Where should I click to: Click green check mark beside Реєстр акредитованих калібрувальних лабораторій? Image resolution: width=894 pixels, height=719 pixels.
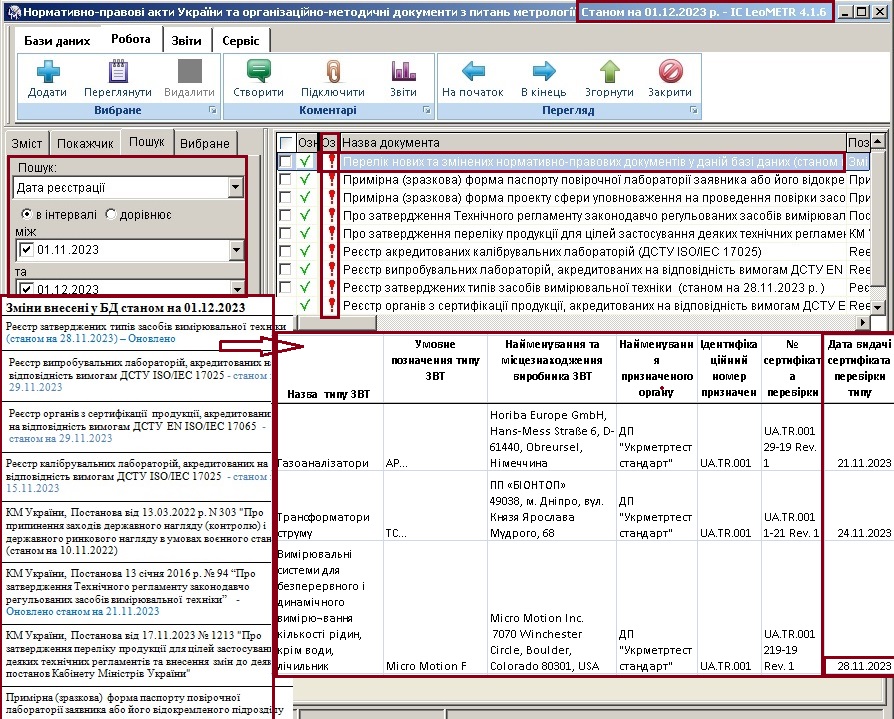tap(306, 251)
